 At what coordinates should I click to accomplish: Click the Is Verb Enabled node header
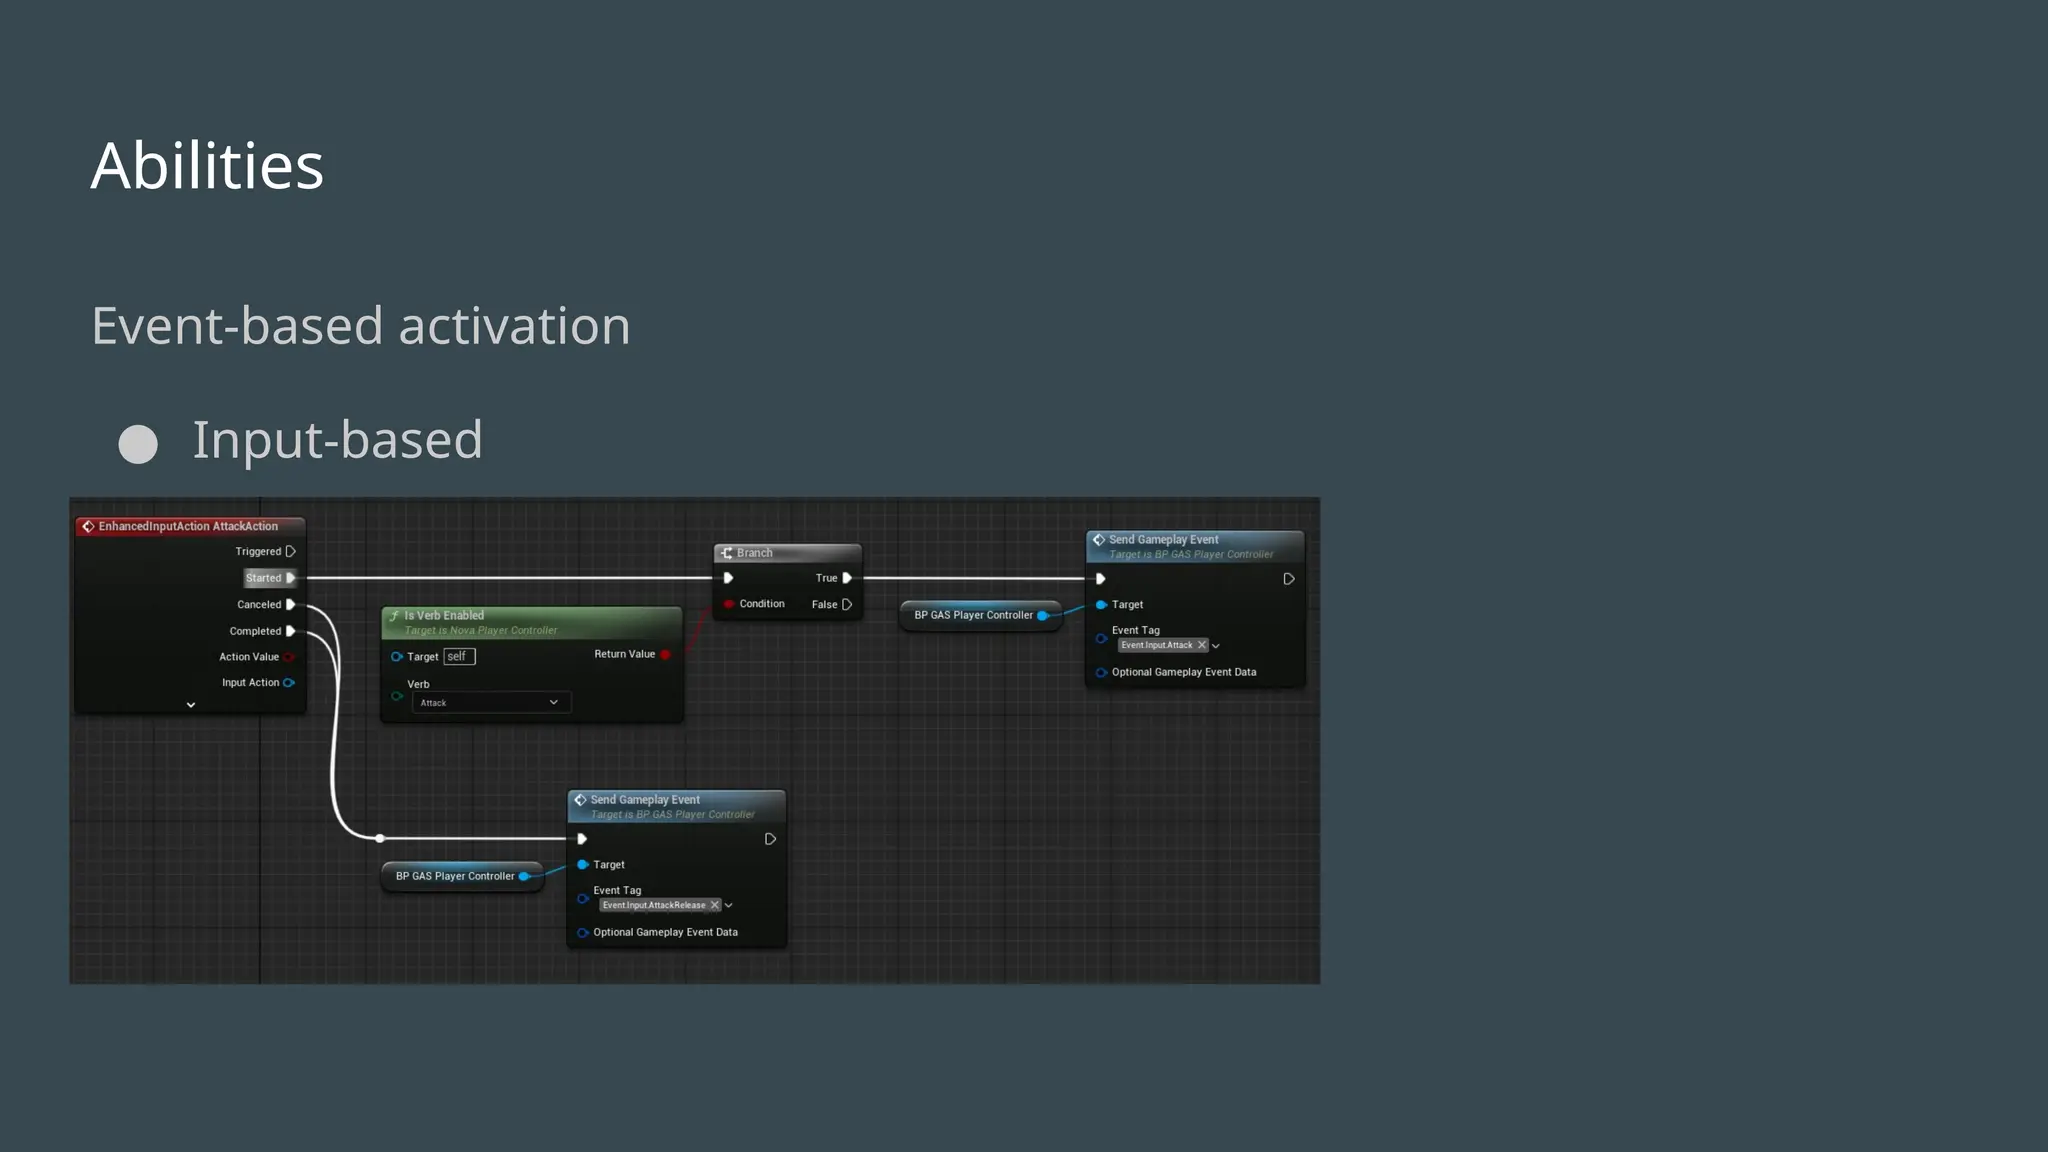point(532,622)
